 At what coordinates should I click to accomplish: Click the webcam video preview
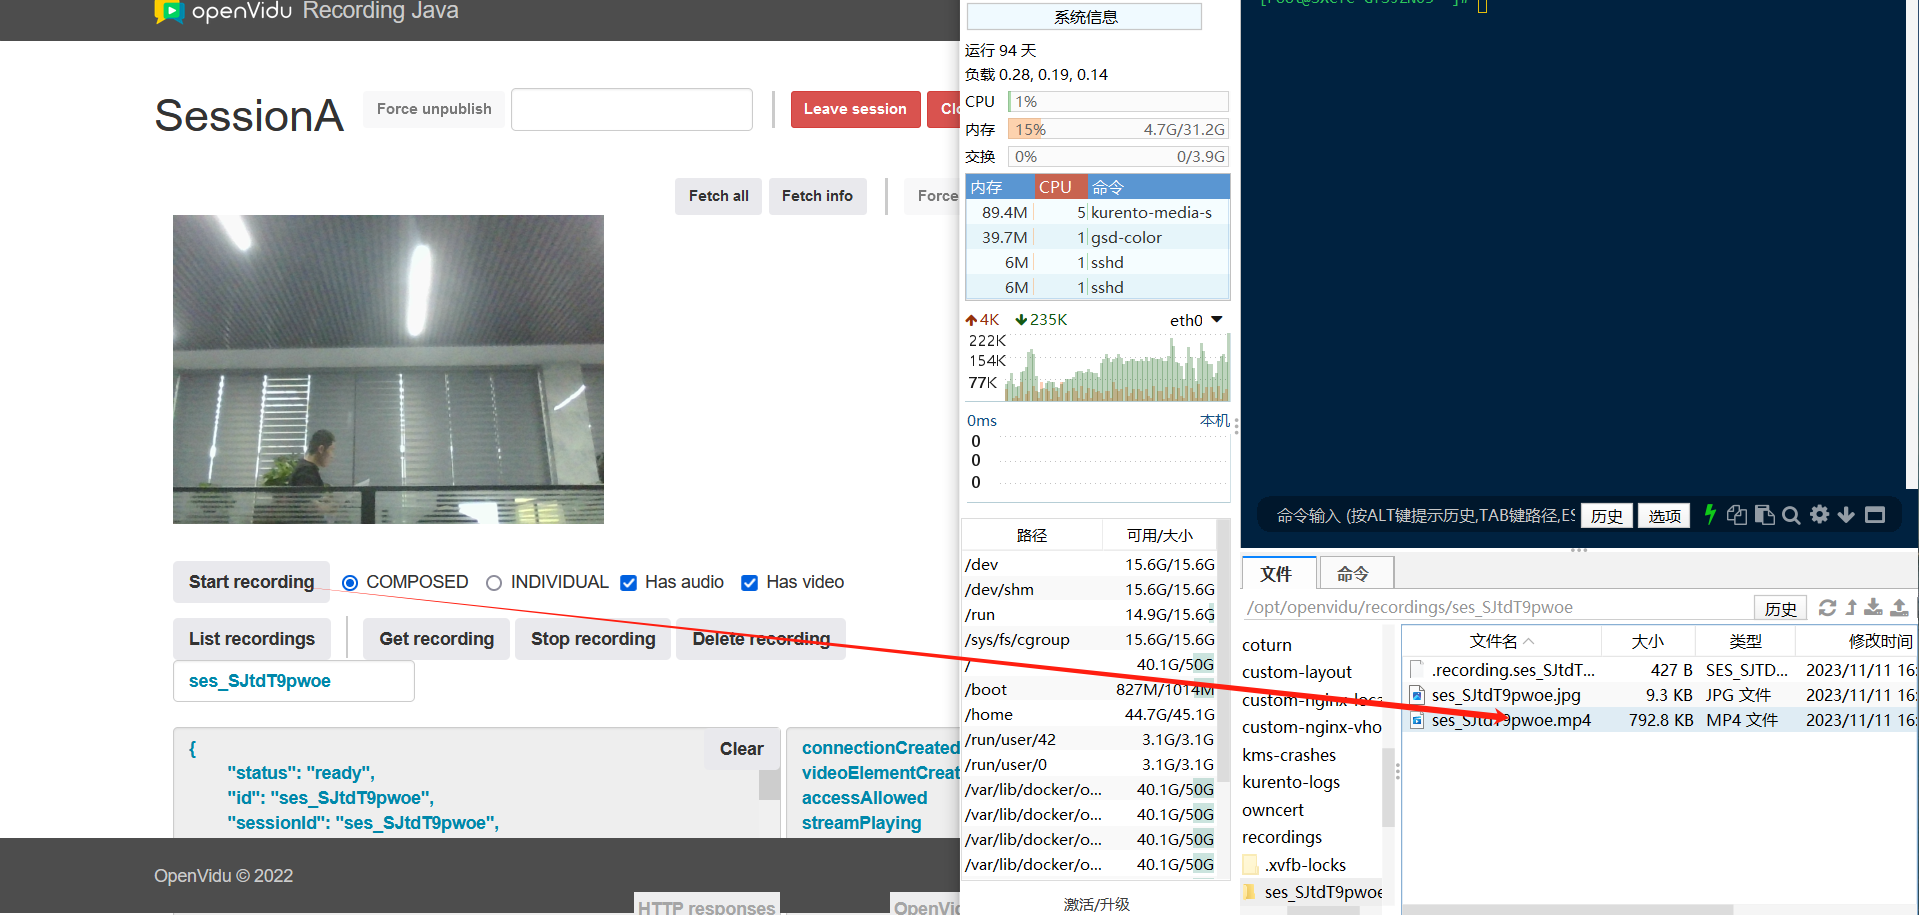[x=388, y=369]
